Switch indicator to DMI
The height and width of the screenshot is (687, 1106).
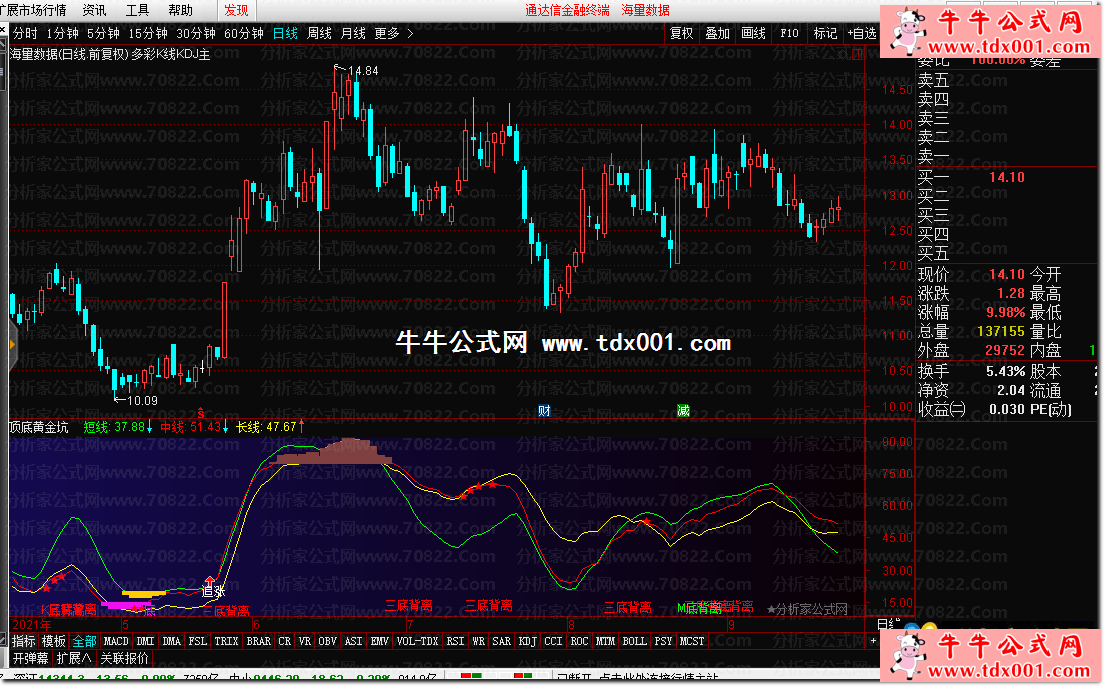[145, 641]
